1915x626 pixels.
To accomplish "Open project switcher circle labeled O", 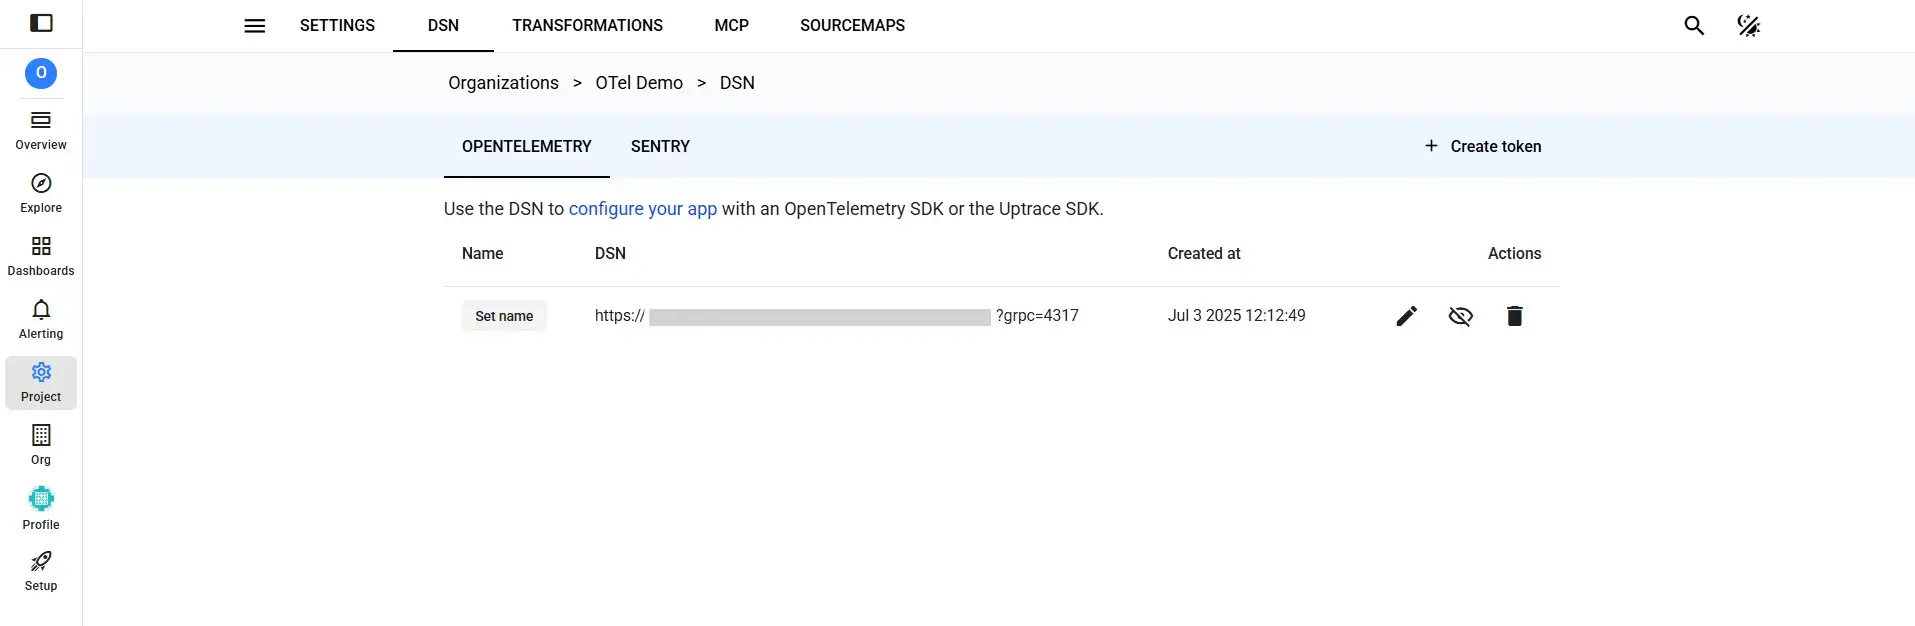I will click(41, 73).
